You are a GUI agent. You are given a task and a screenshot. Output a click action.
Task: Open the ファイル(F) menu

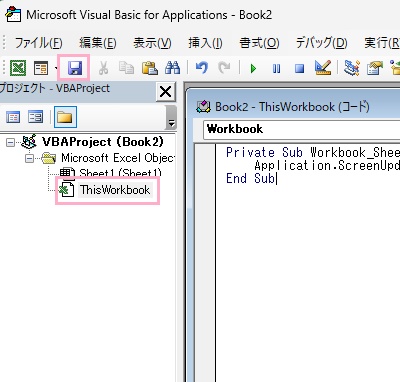38,43
